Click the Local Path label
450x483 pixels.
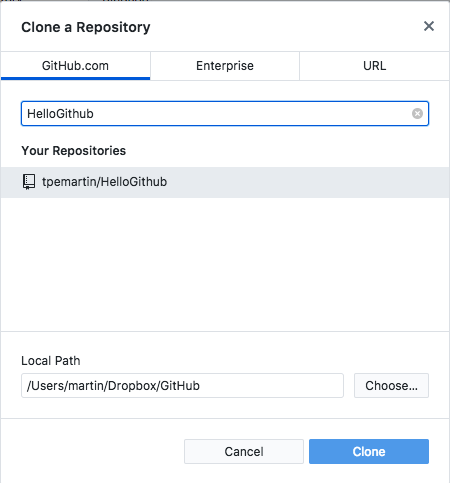click(51, 361)
